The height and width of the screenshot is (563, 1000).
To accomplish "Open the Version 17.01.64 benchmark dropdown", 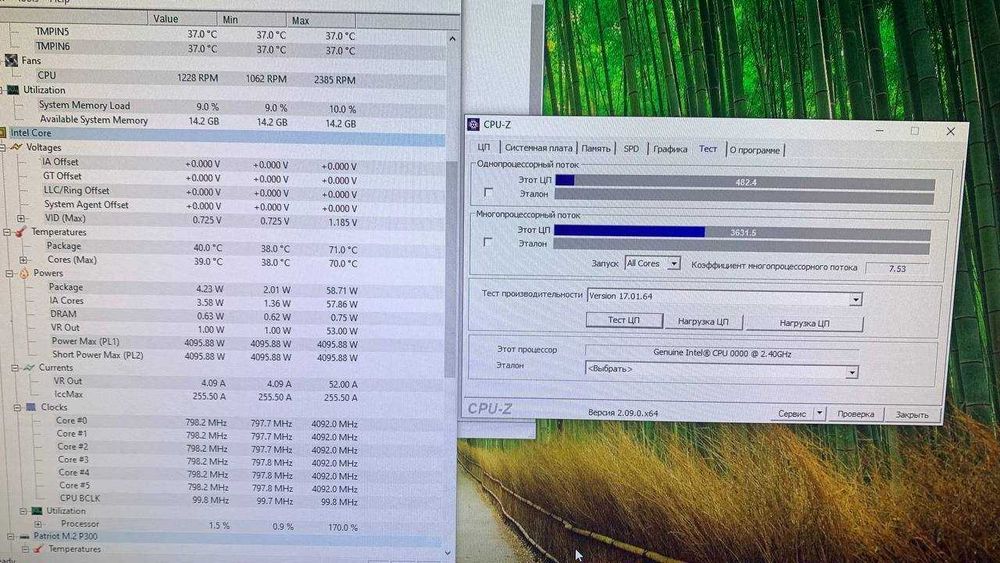I will click(855, 299).
